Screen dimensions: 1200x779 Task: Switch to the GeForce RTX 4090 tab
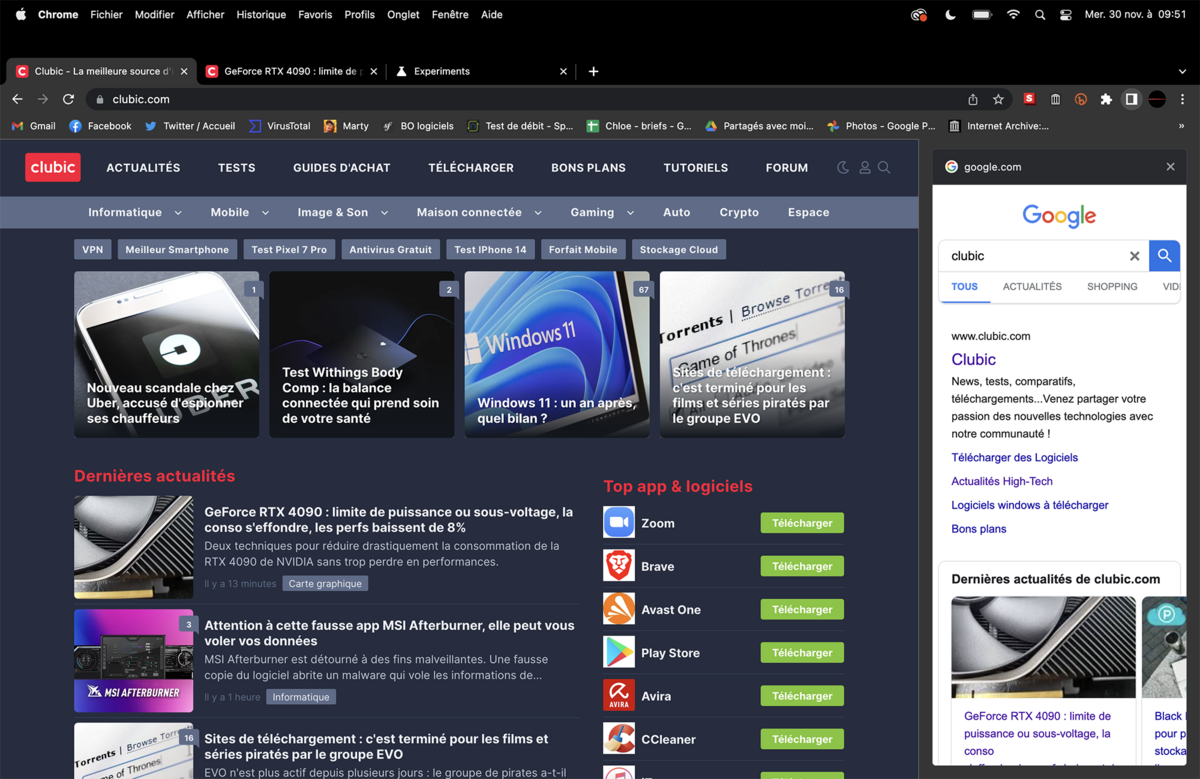292,71
